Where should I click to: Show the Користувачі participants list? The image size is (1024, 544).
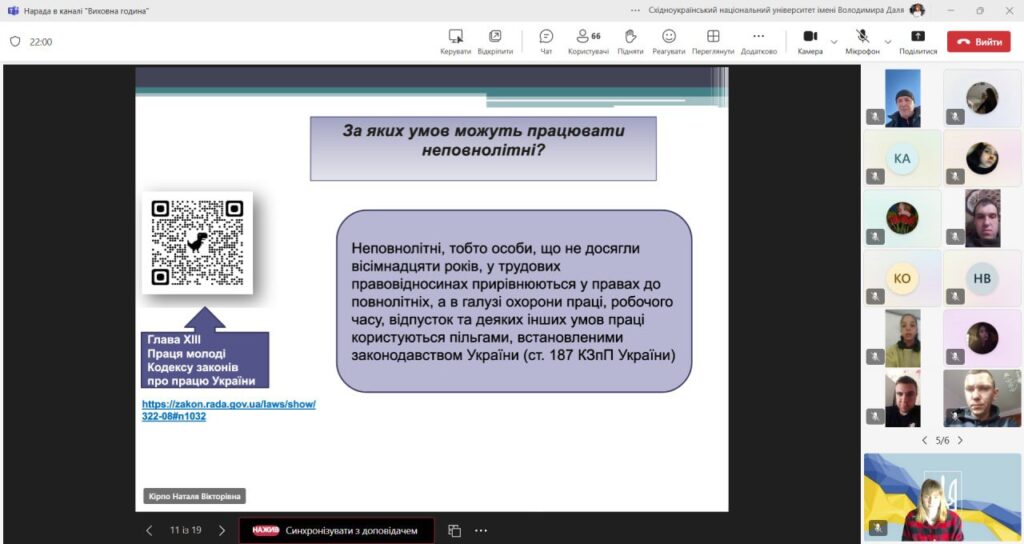(x=588, y=37)
